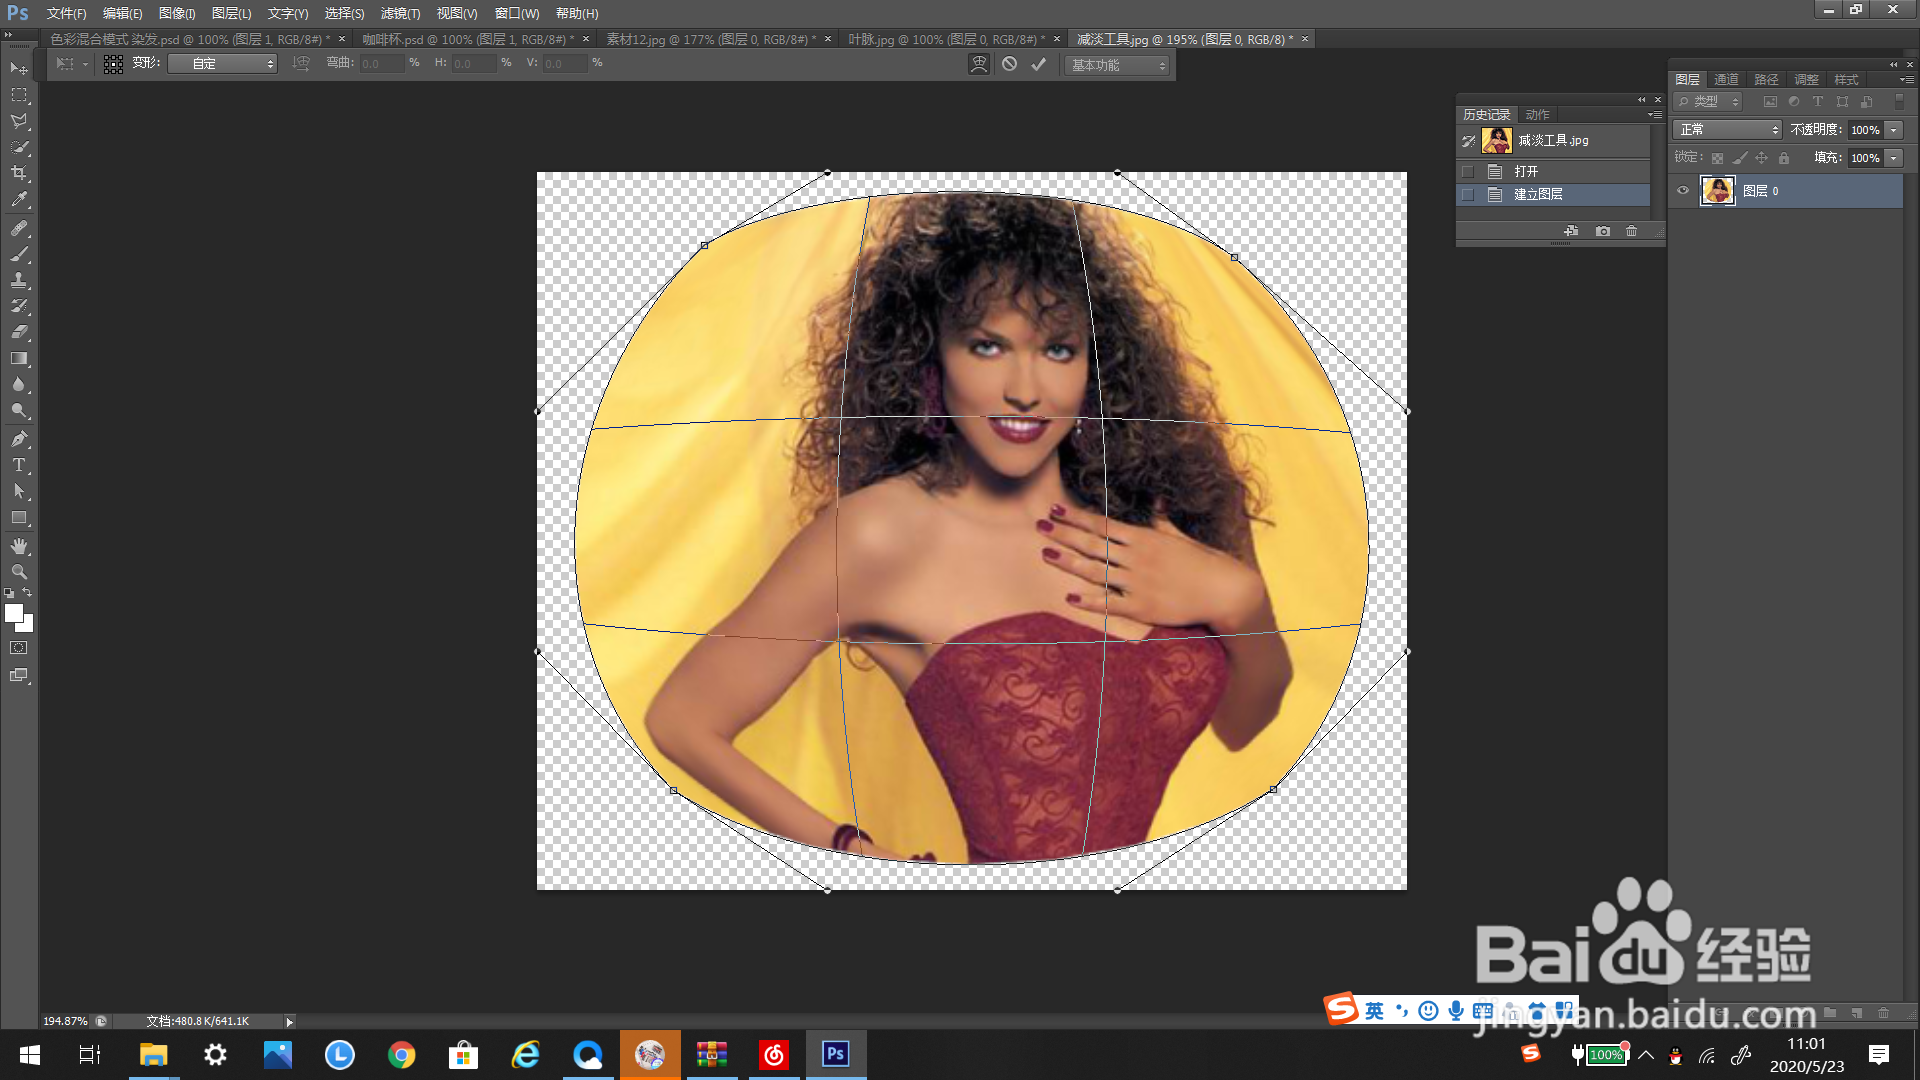The width and height of the screenshot is (1920, 1080).
Task: Open Chrome from the Windows taskbar
Action: point(402,1055)
